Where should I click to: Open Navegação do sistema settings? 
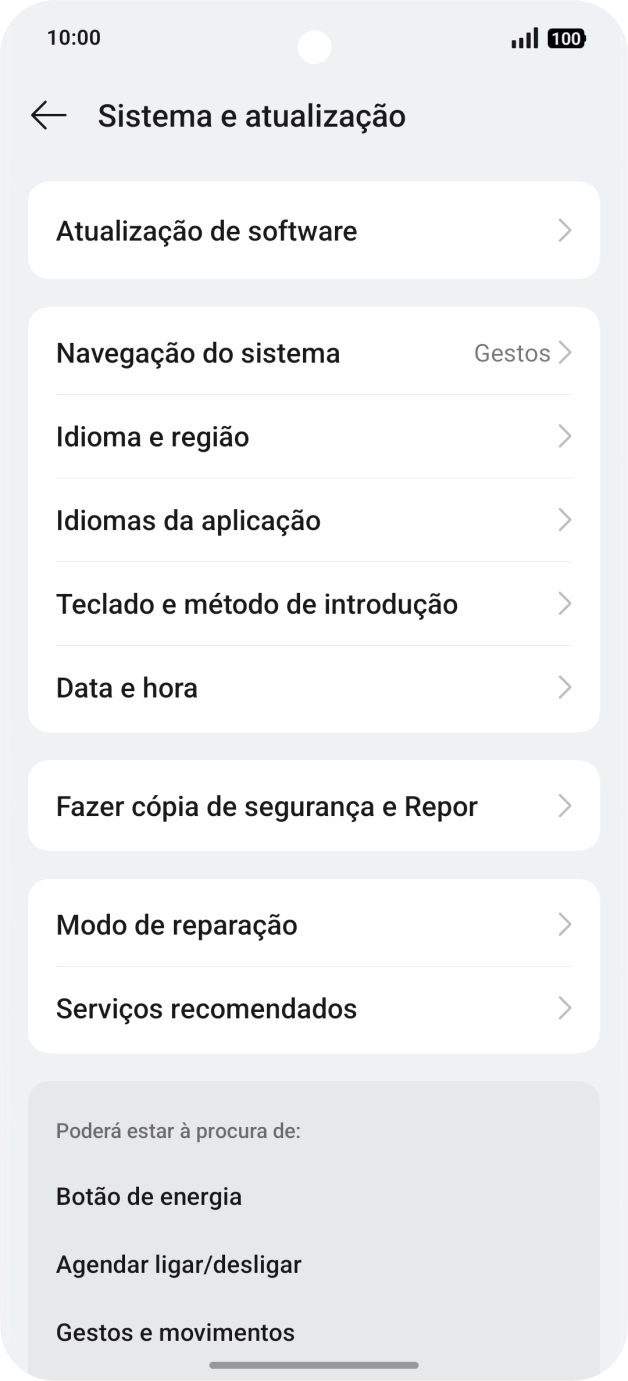pos(199,353)
